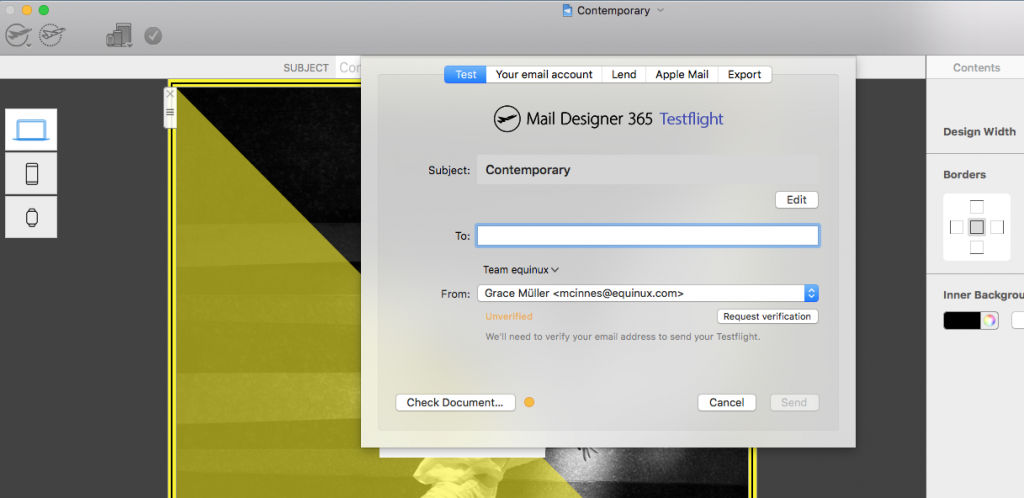This screenshot has height=498, width=1024.
Task: Click the Edit subject button
Action: click(797, 200)
